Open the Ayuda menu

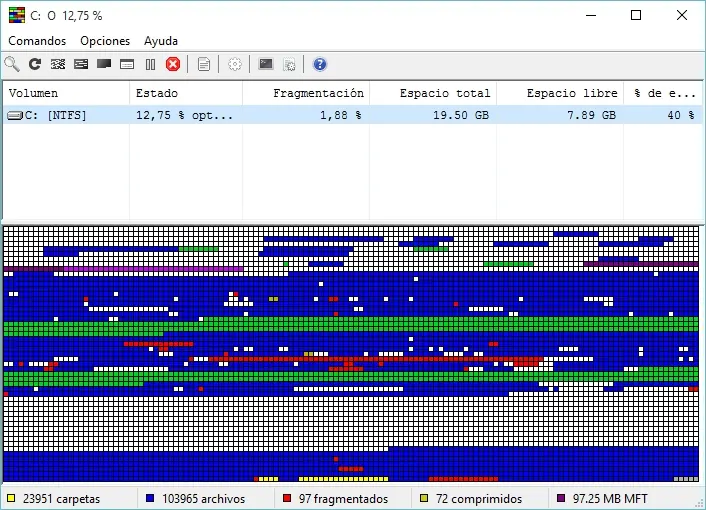click(x=161, y=41)
